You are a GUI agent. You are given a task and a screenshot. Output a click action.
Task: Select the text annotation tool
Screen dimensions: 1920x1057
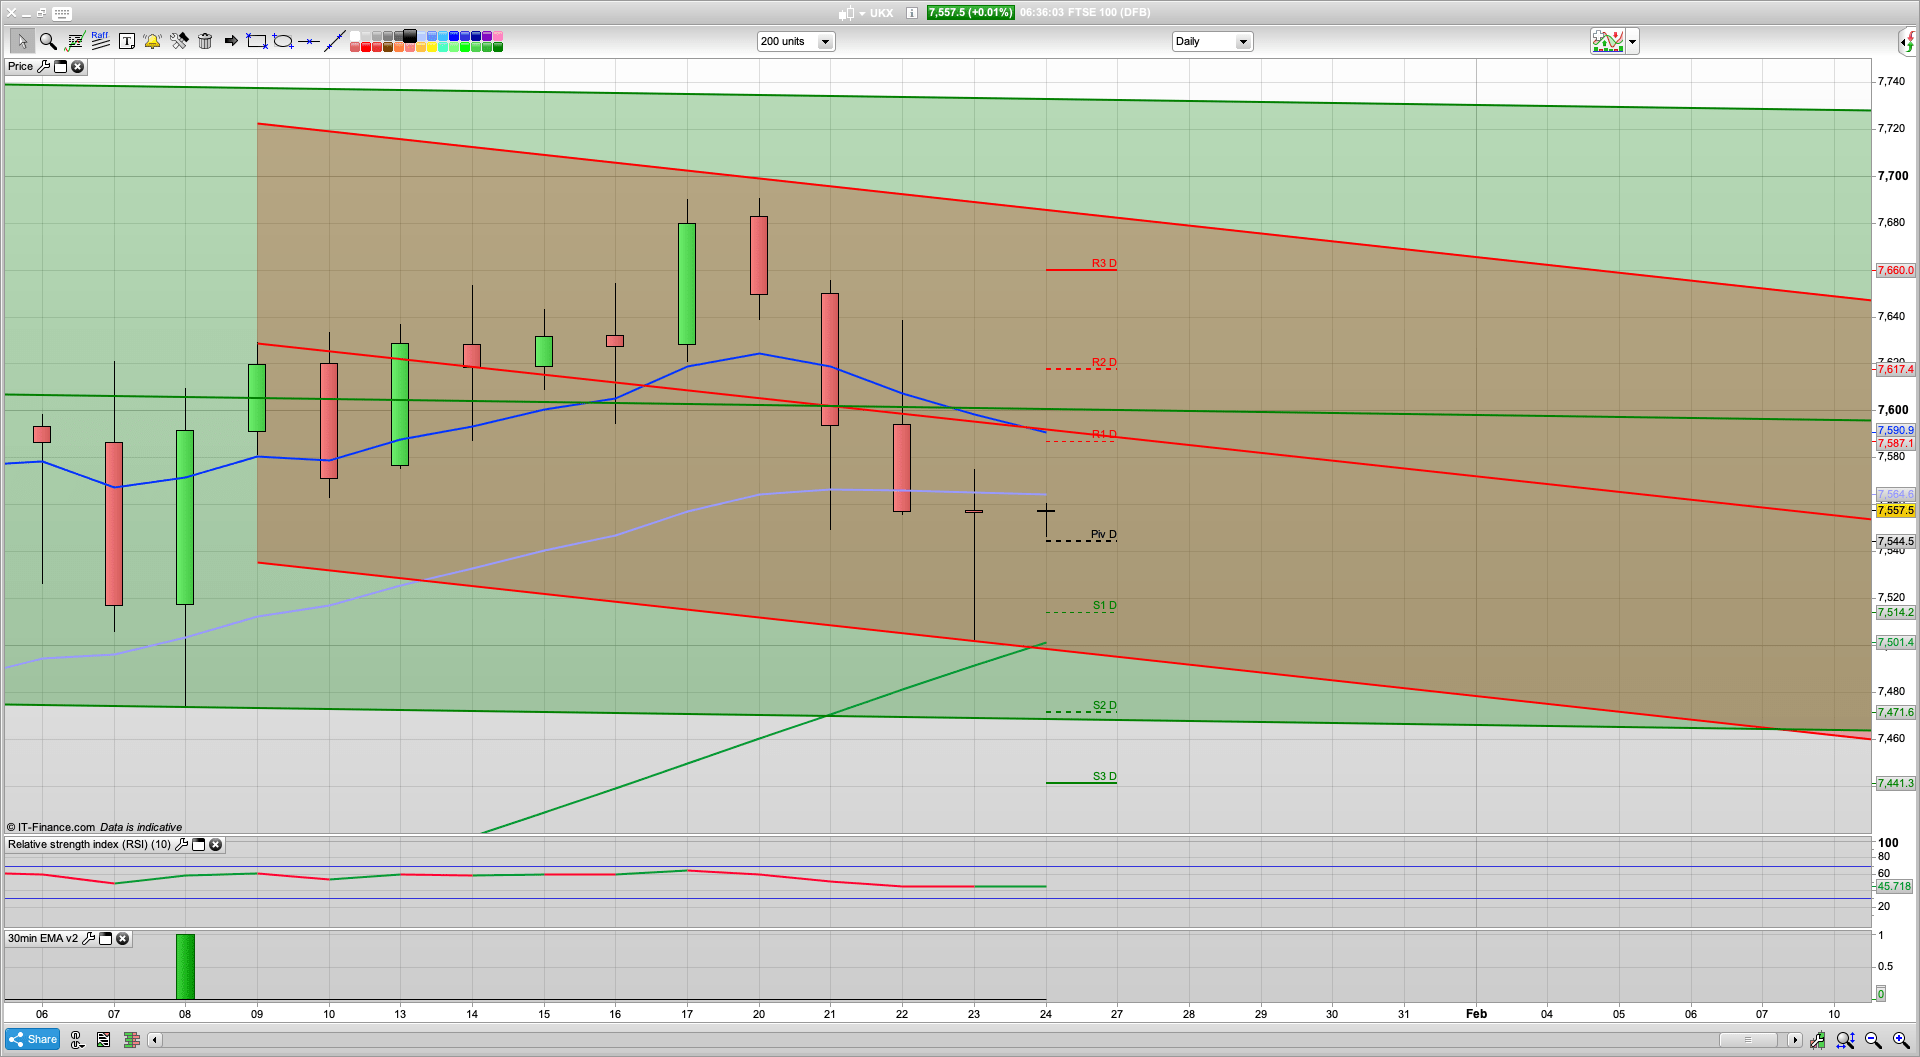[x=126, y=41]
